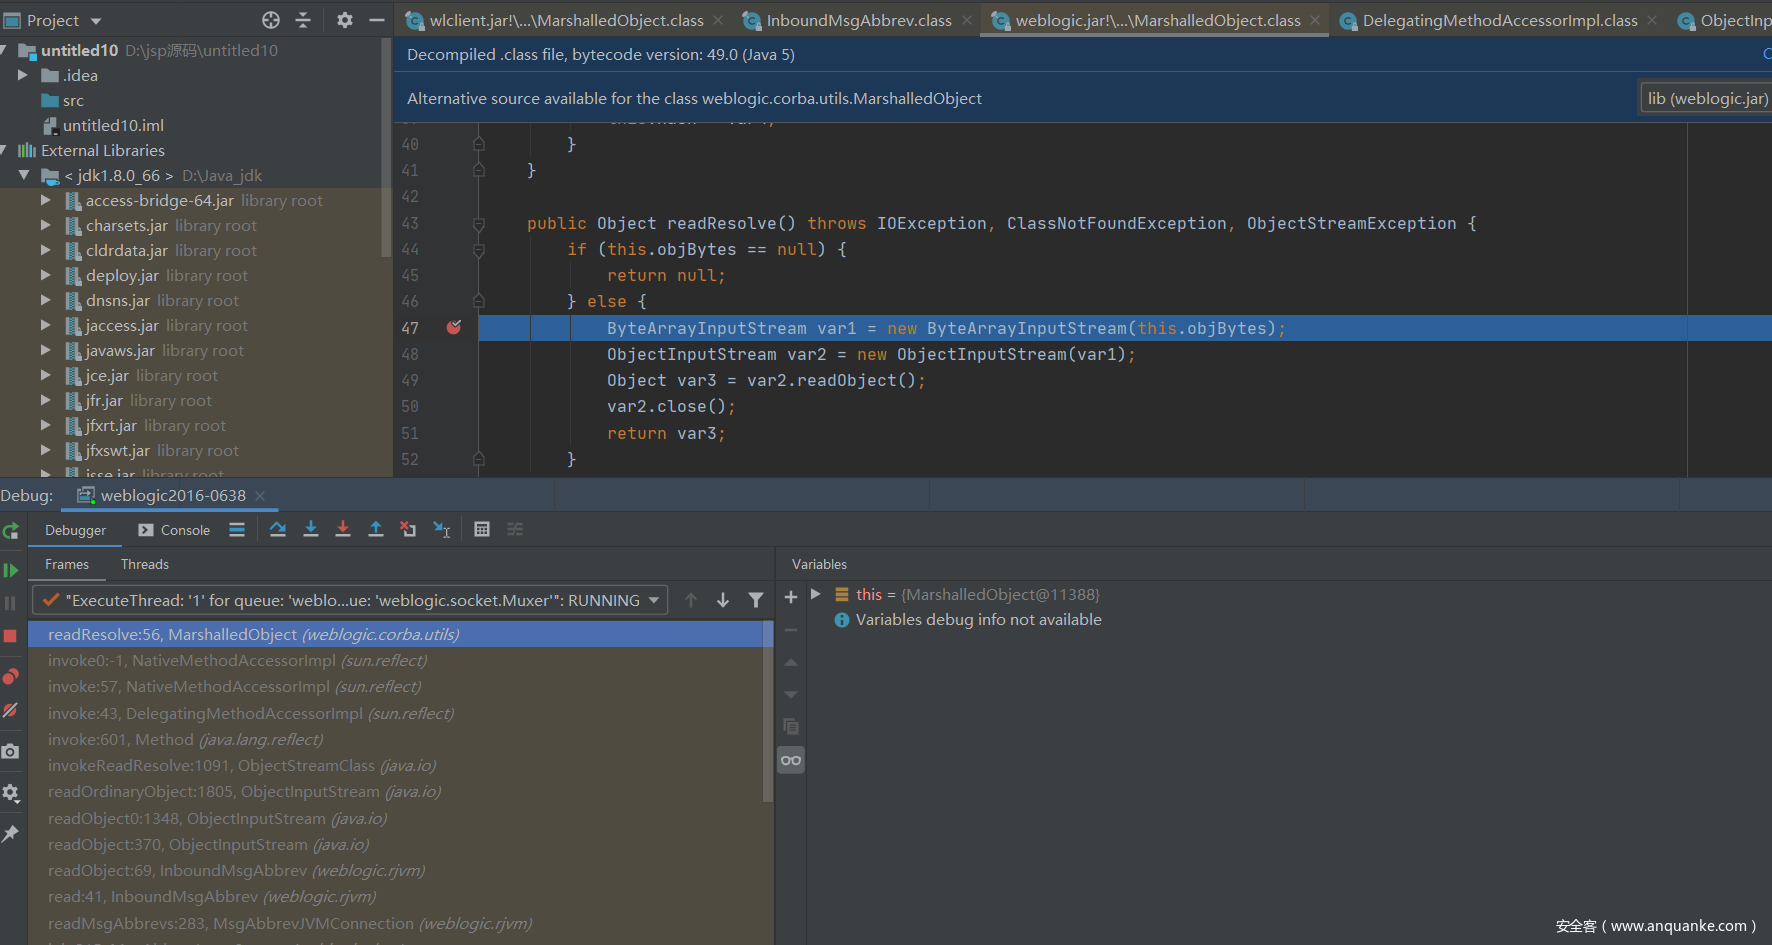This screenshot has height=945, width=1772.
Task: Toggle Mute Breakpoints in debug sidebar
Action: coord(11,710)
